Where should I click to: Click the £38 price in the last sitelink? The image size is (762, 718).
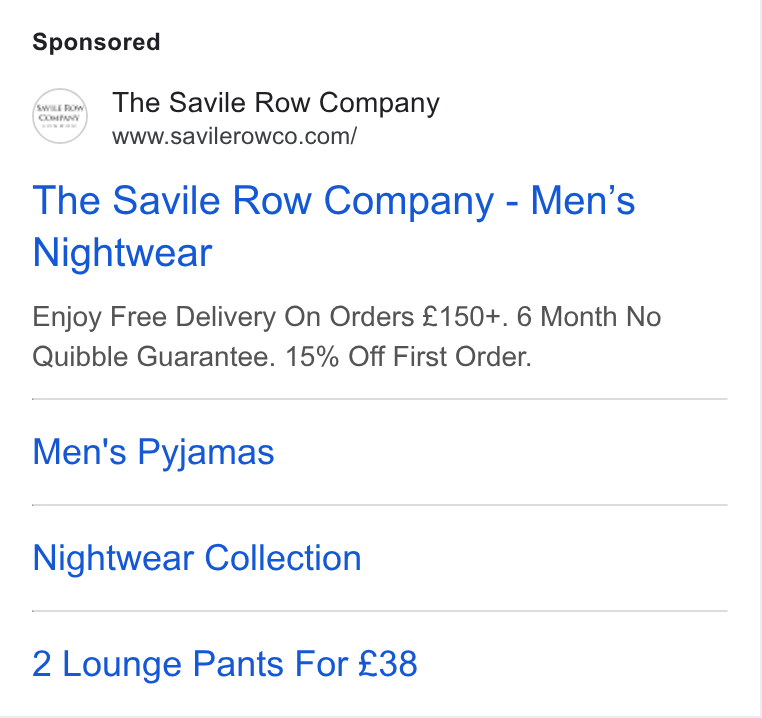tap(388, 664)
